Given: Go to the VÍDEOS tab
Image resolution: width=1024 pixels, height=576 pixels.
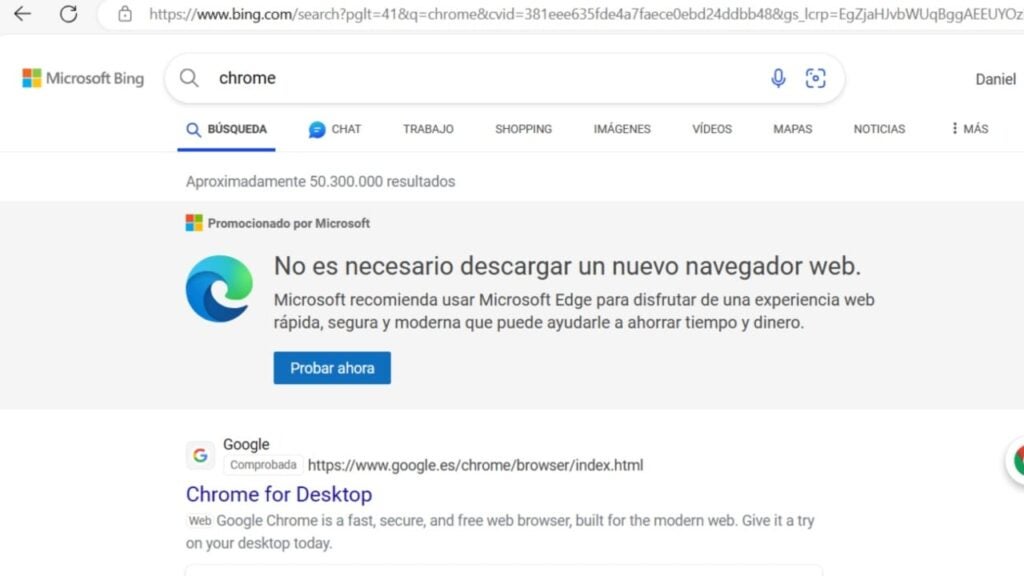Looking at the screenshot, I should 712,129.
